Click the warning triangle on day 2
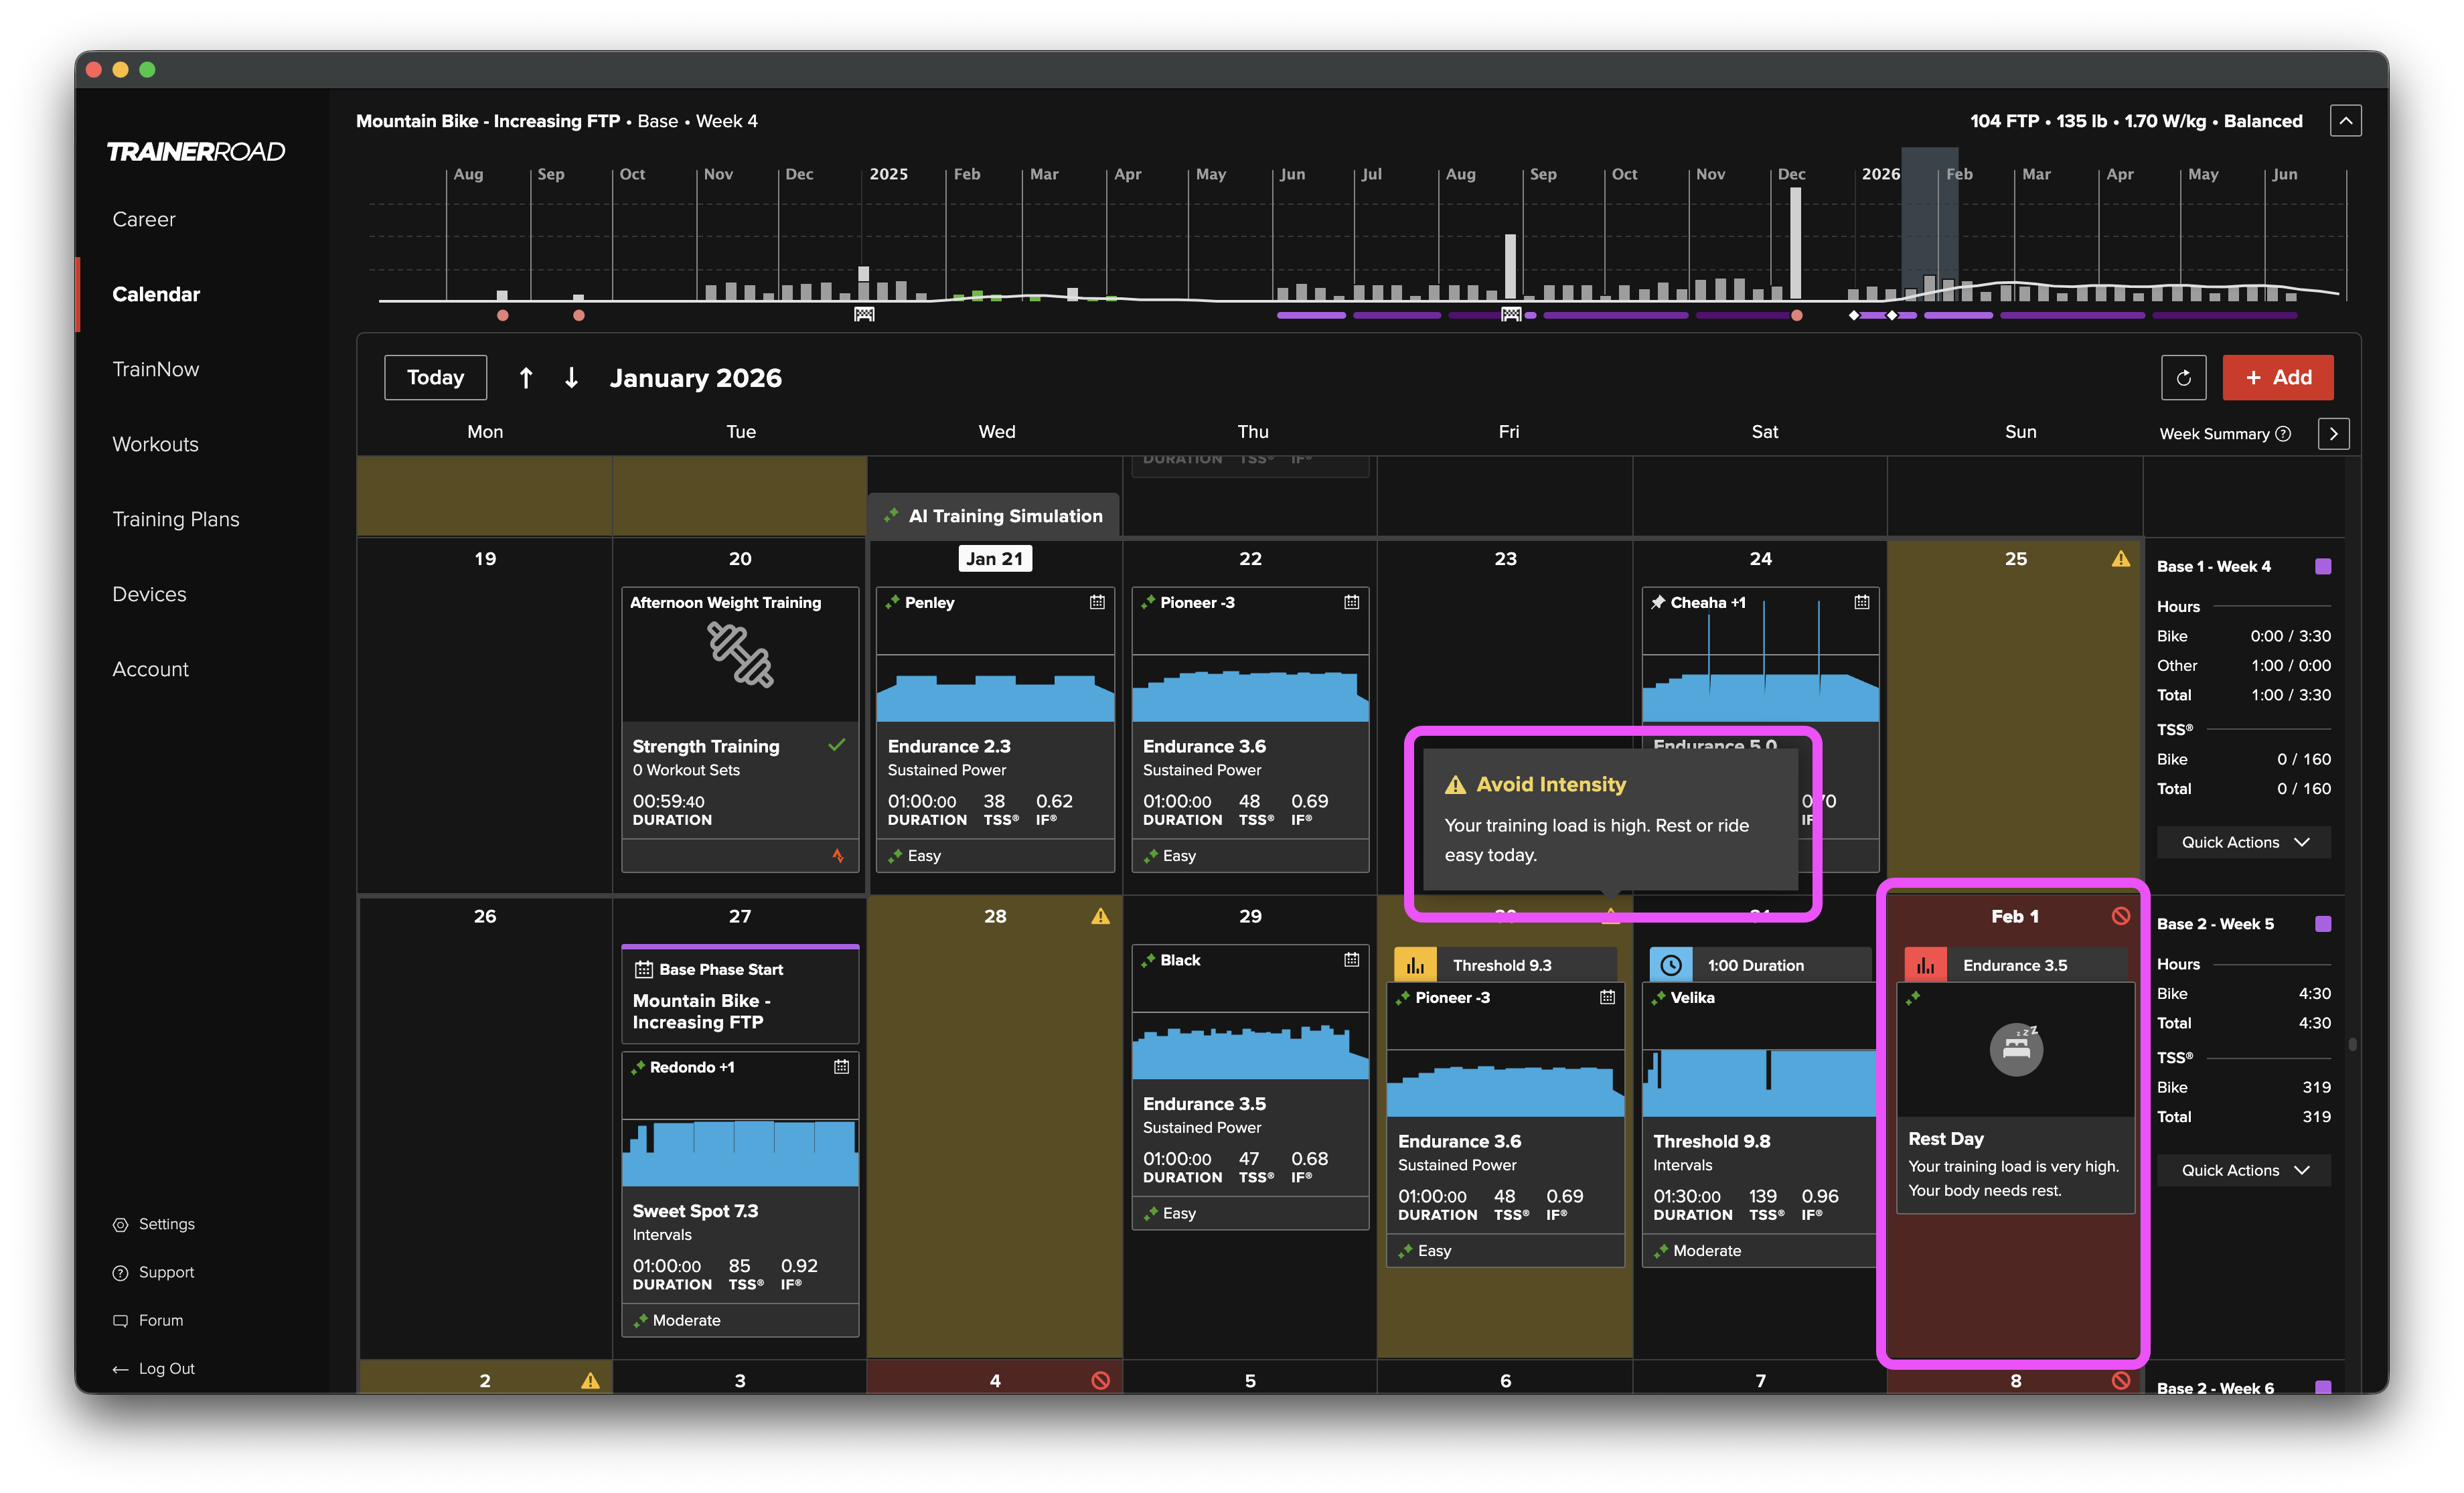The height and width of the screenshot is (1493, 2464). coord(590,1380)
